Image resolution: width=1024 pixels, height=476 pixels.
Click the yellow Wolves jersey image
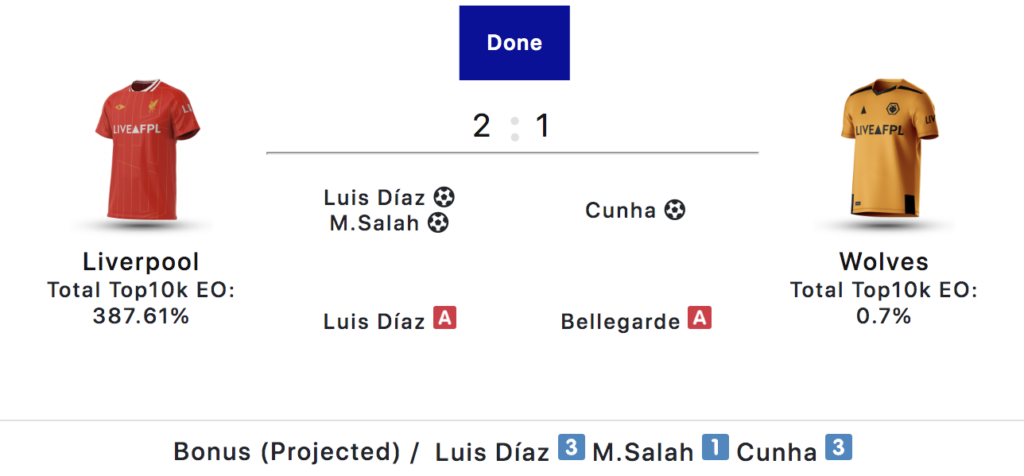click(x=889, y=148)
